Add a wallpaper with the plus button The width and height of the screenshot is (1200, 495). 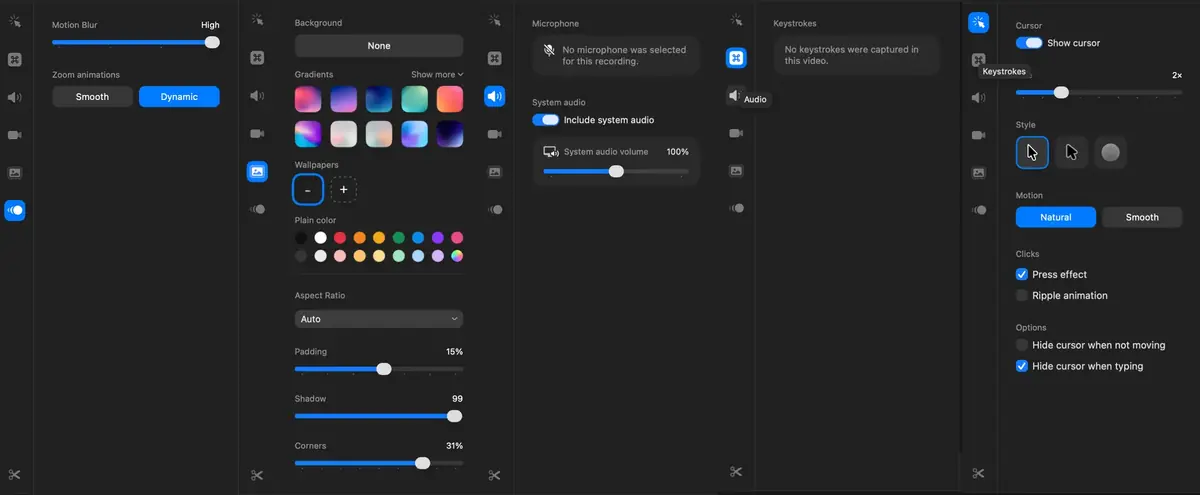(343, 189)
